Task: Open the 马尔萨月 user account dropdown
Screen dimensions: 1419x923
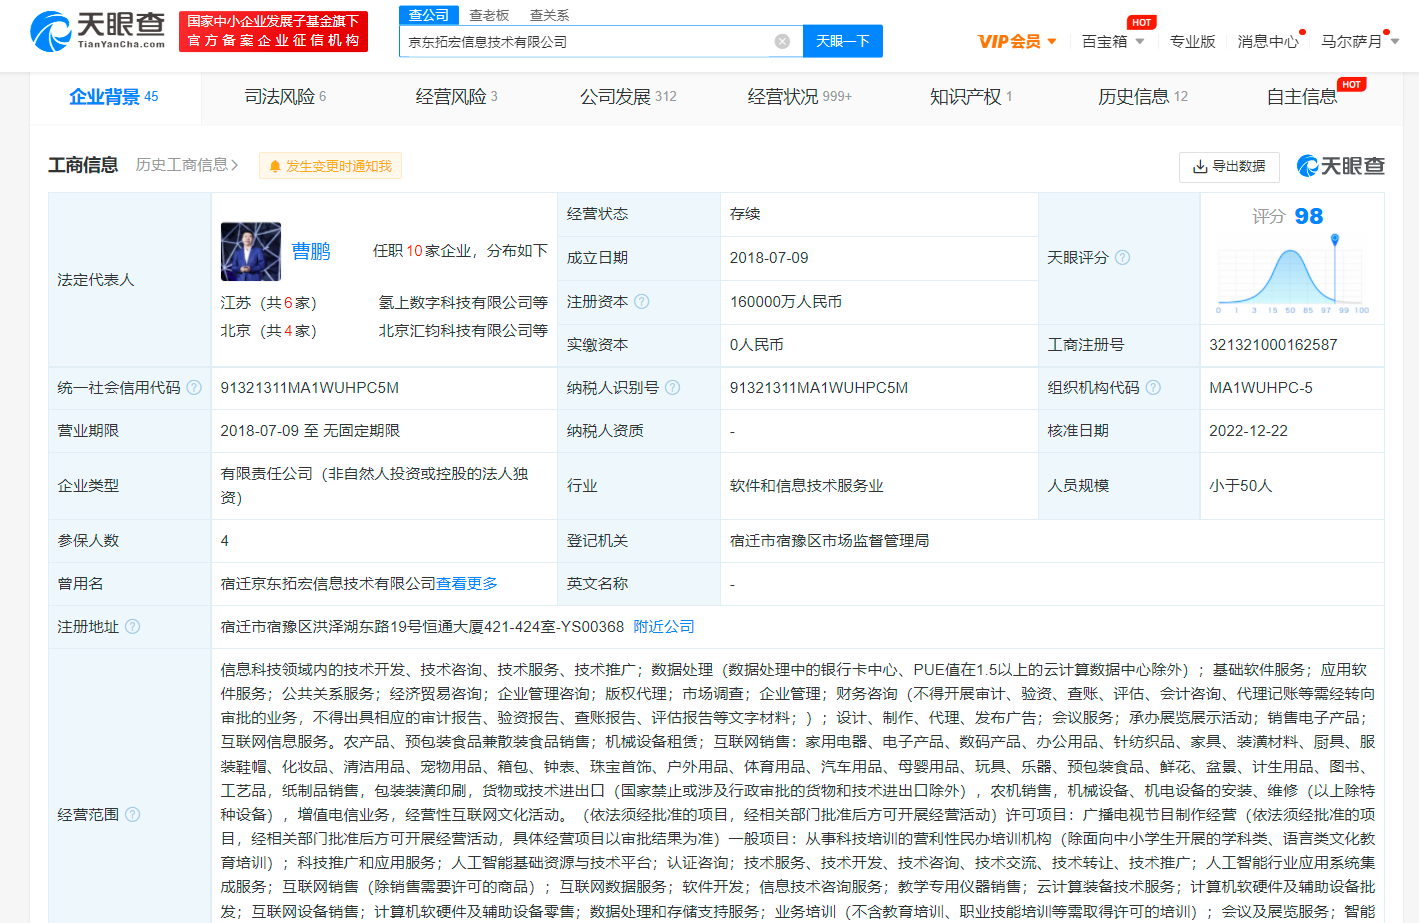Action: tap(1395, 42)
